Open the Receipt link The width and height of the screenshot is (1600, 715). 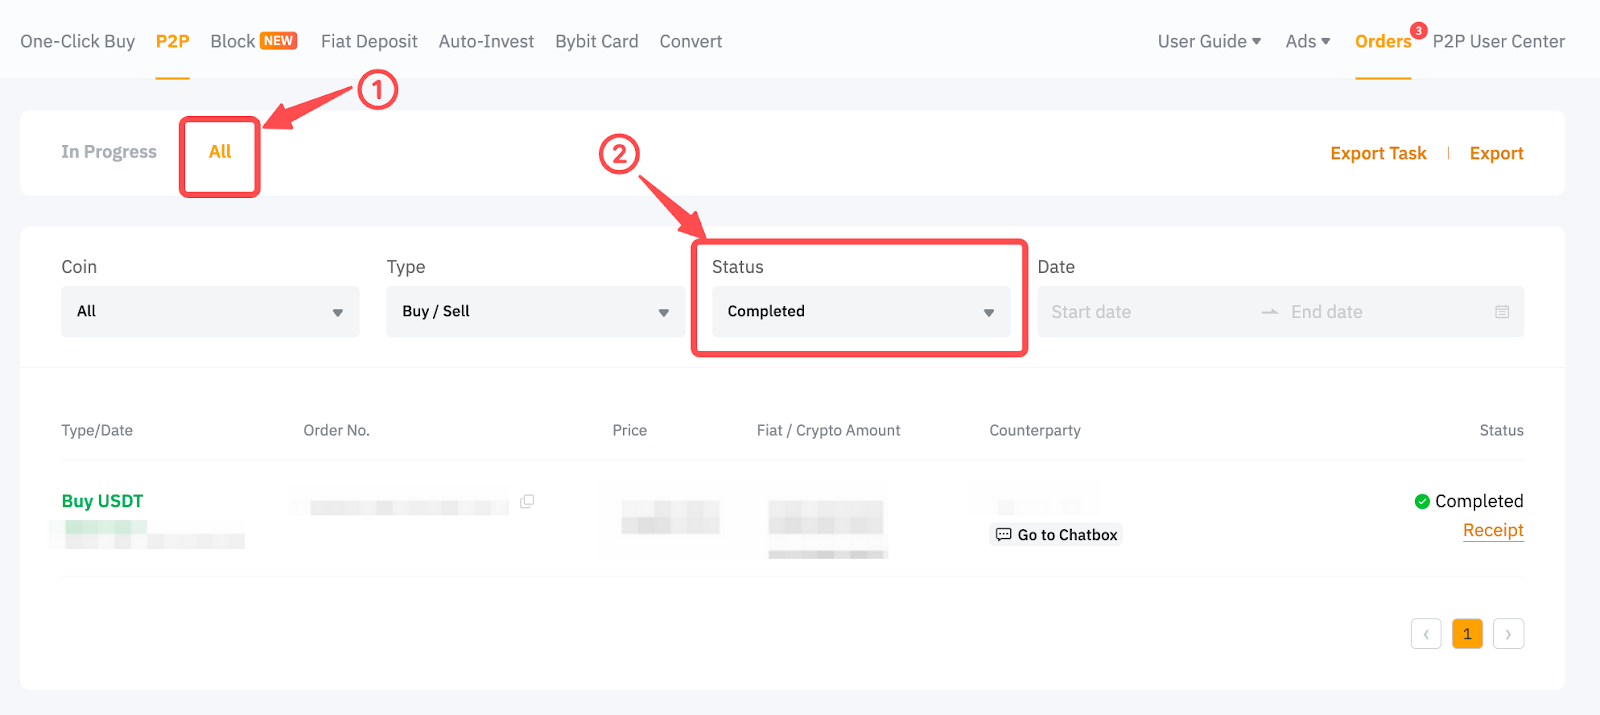pos(1493,530)
